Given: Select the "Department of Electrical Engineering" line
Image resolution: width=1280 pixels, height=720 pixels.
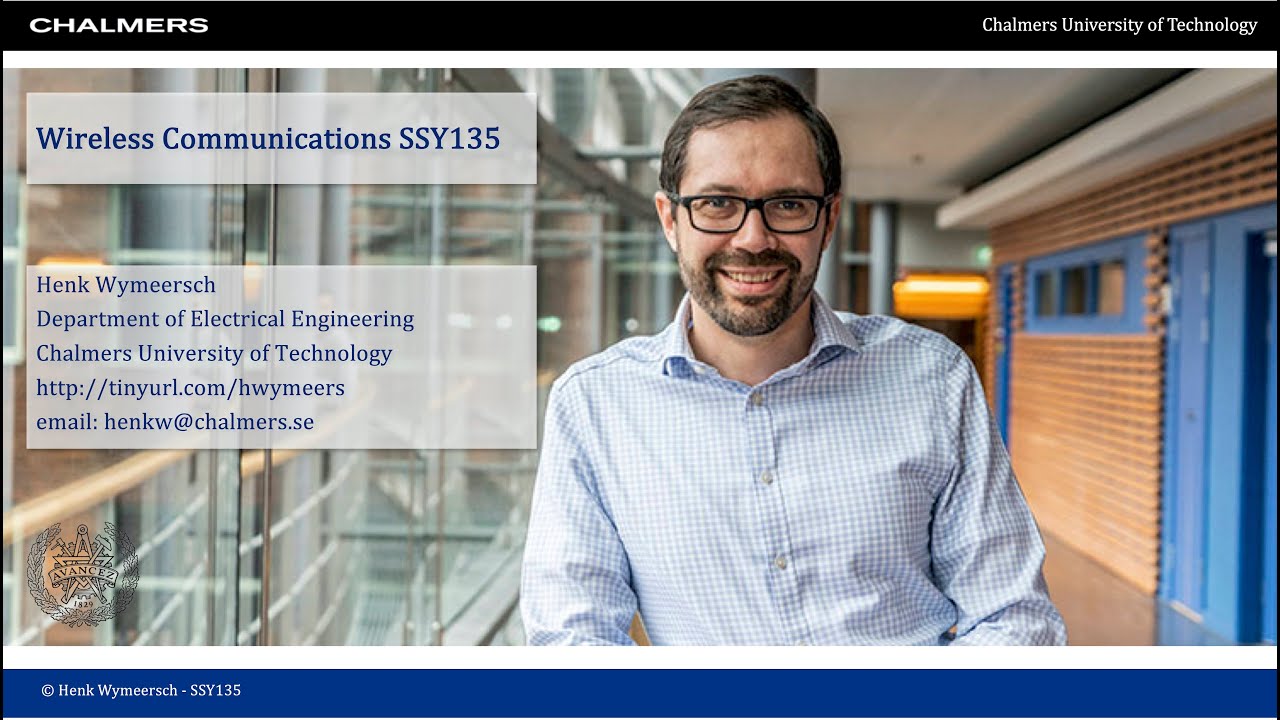Looking at the screenshot, I should click(225, 319).
